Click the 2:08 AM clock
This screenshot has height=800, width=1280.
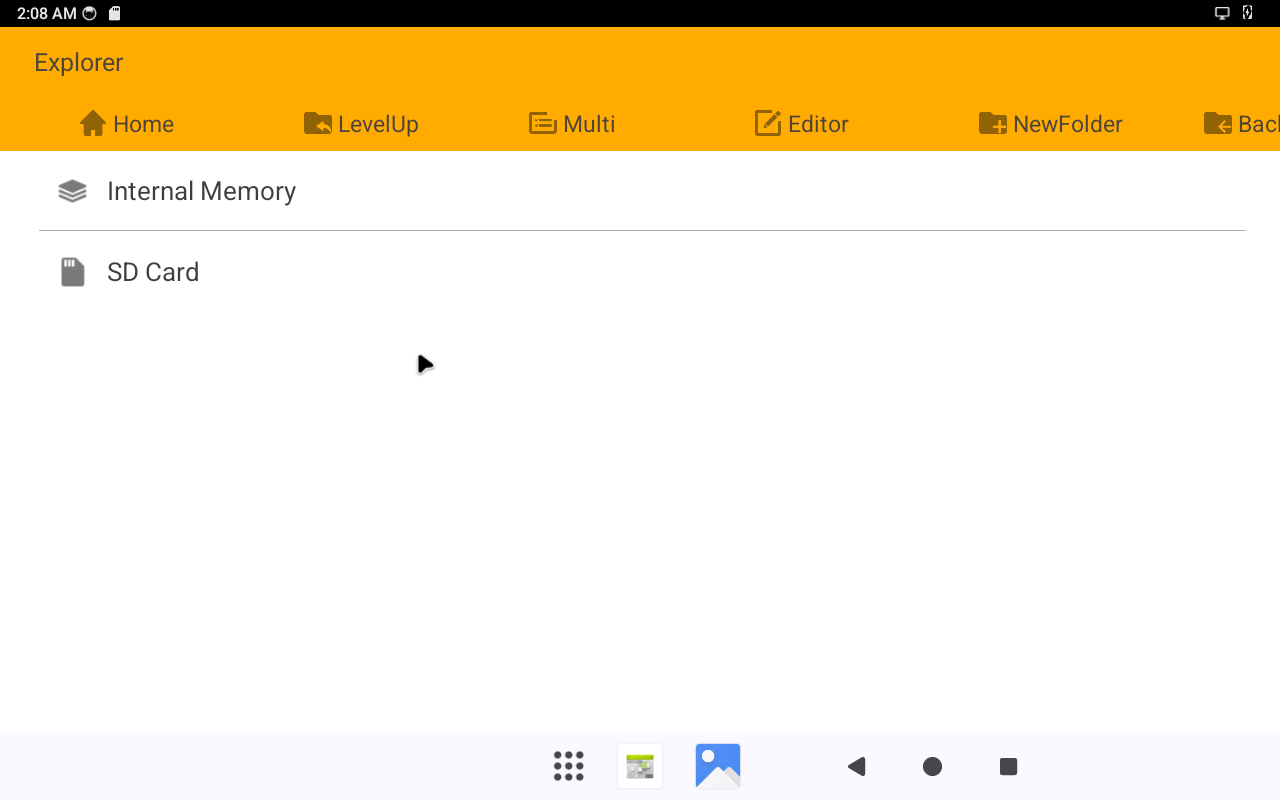[x=47, y=13]
